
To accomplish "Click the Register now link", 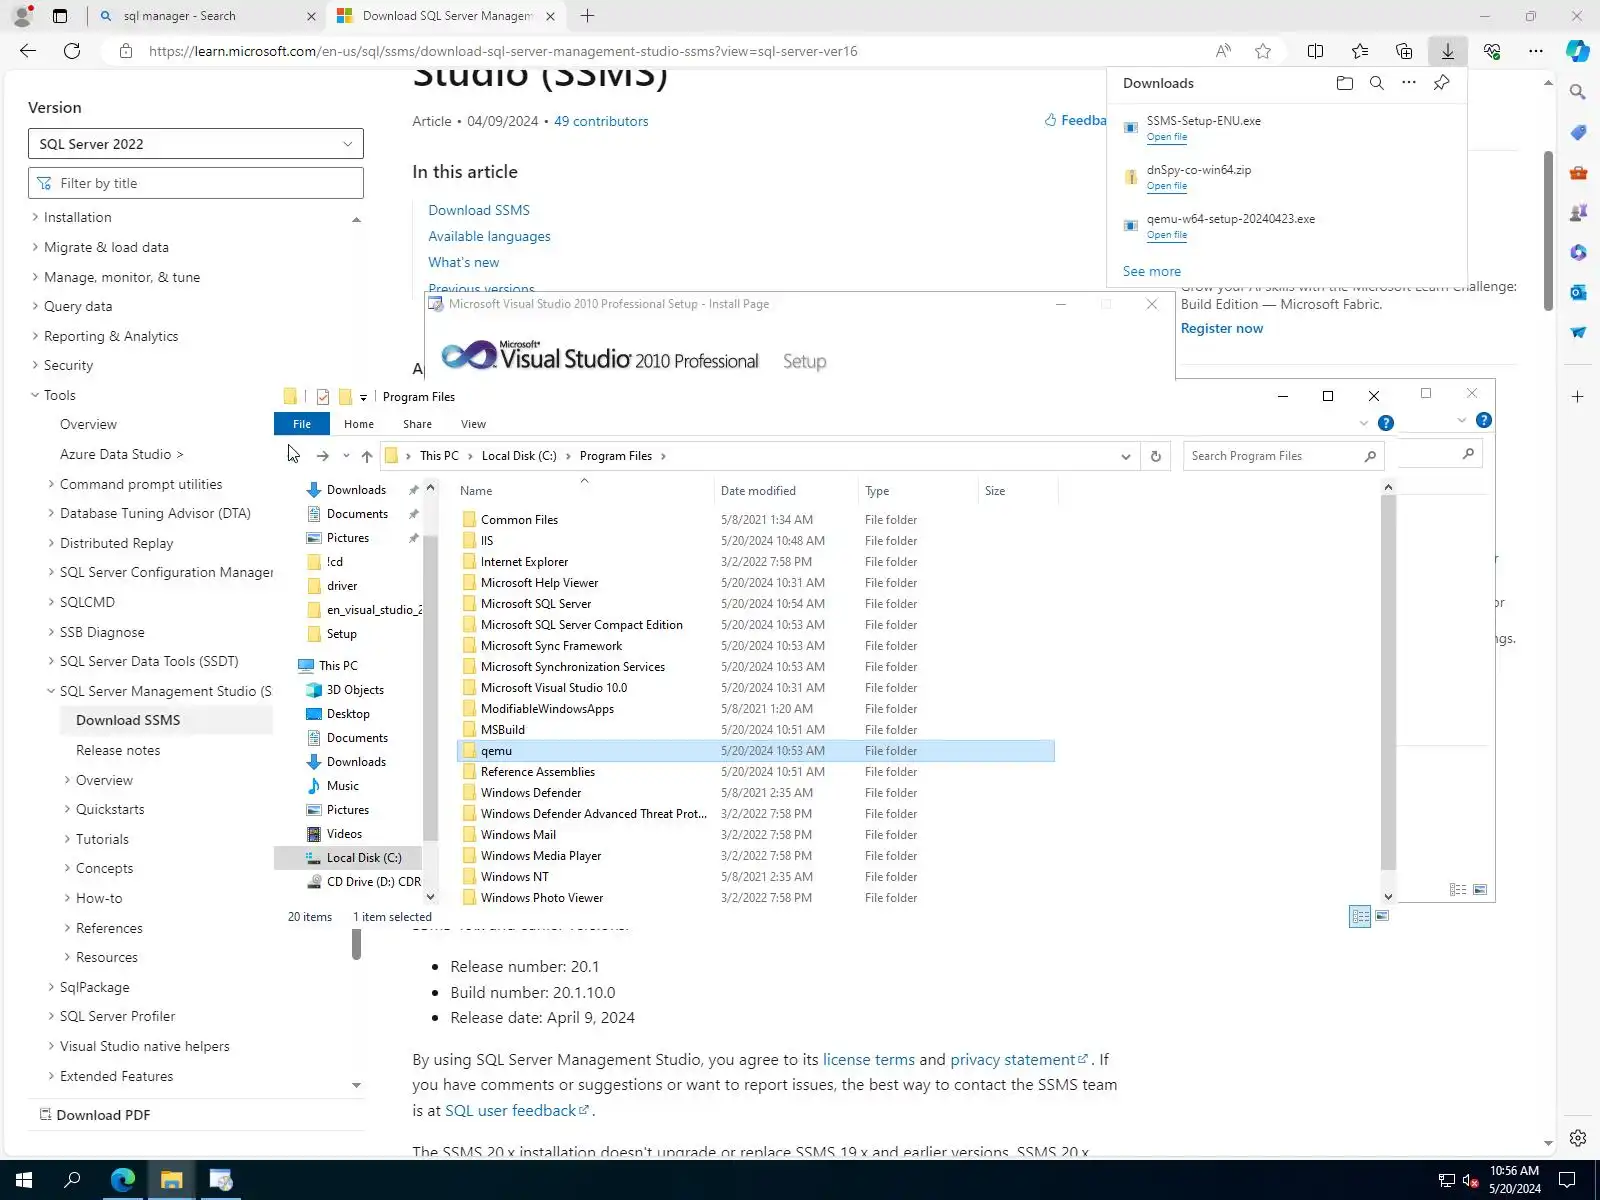I will click(x=1221, y=328).
